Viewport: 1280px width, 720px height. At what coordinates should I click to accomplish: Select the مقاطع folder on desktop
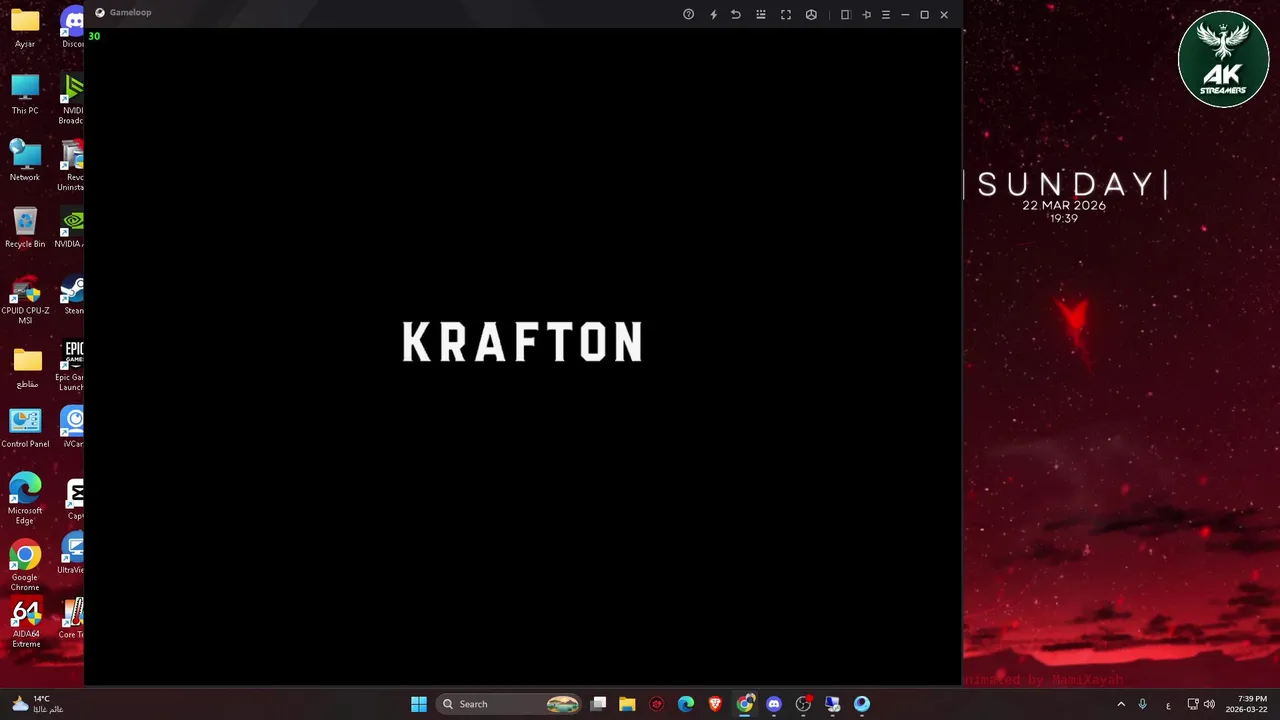pyautogui.click(x=27, y=367)
